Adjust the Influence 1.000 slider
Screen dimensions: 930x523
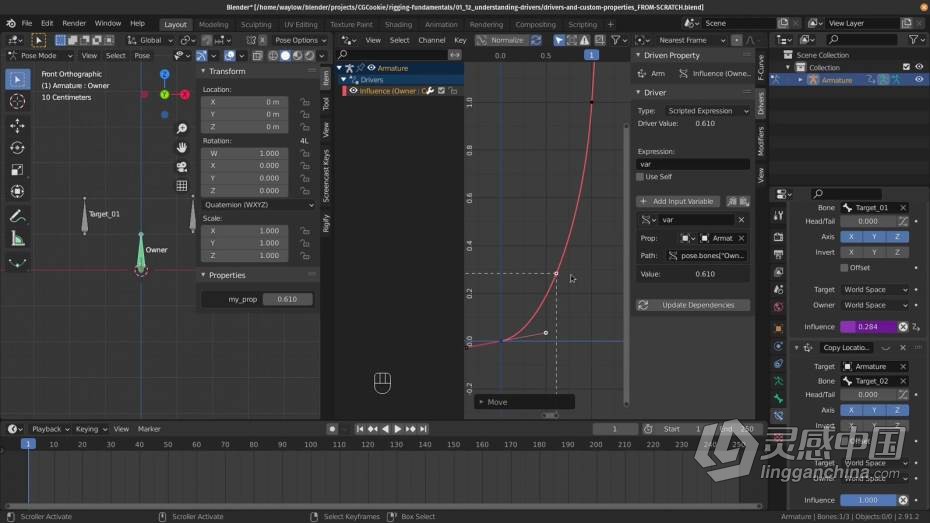868,500
